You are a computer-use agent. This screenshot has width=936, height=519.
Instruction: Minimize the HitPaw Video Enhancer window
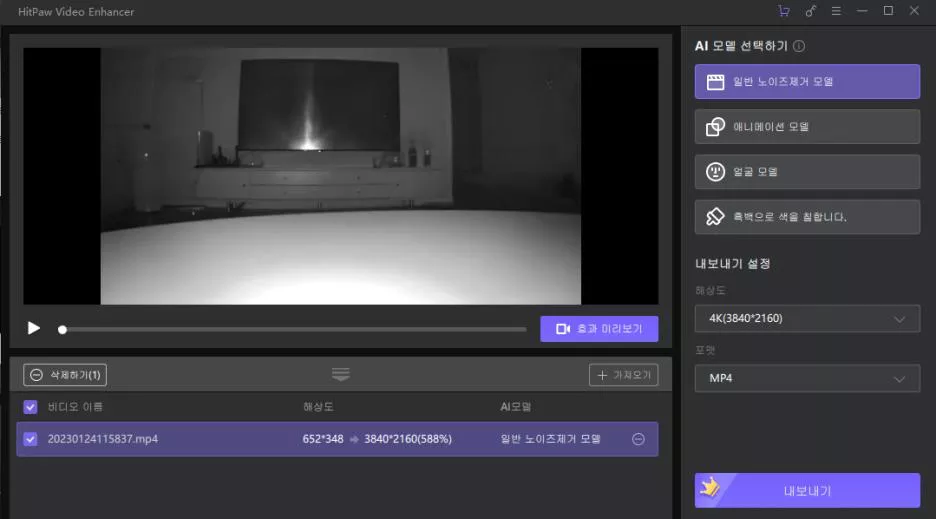point(862,11)
